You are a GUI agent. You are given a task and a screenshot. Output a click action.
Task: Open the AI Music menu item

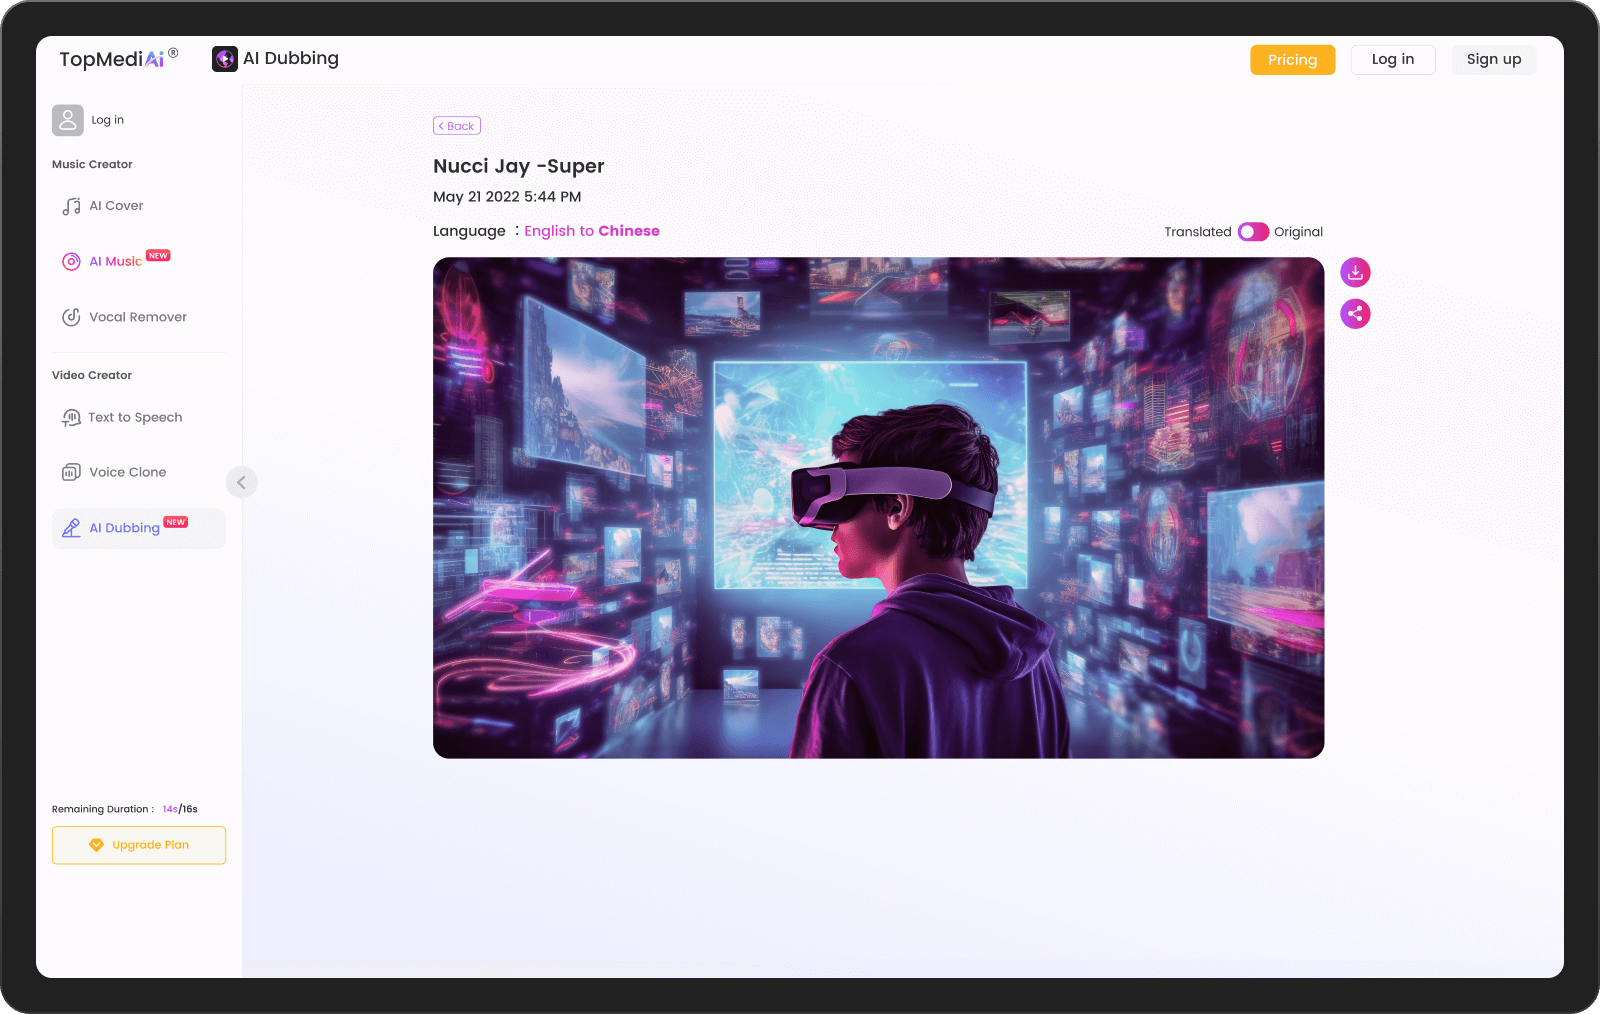click(x=116, y=261)
